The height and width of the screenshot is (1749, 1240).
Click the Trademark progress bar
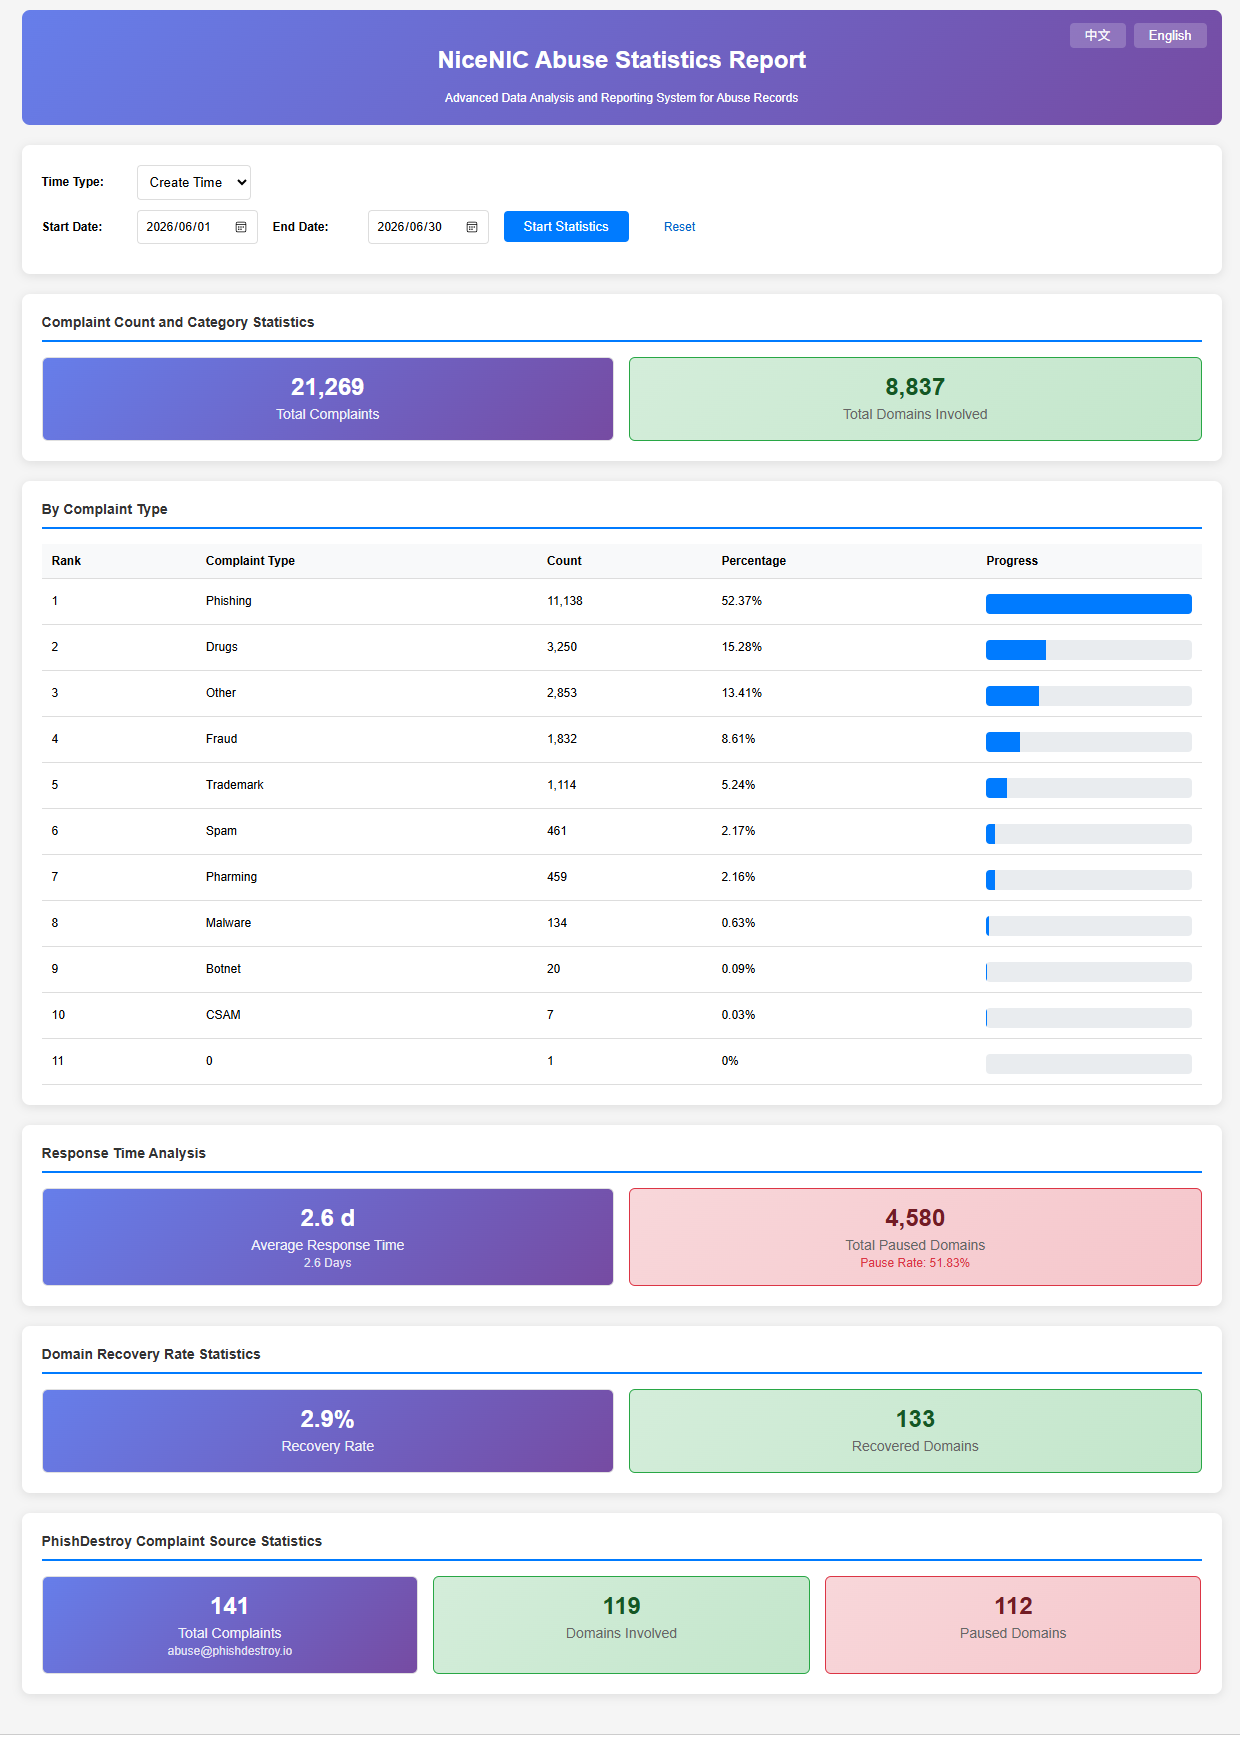[1089, 788]
